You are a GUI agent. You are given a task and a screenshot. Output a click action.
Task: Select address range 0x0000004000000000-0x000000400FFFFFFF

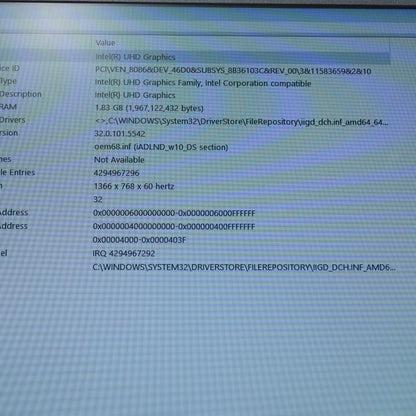(174, 227)
